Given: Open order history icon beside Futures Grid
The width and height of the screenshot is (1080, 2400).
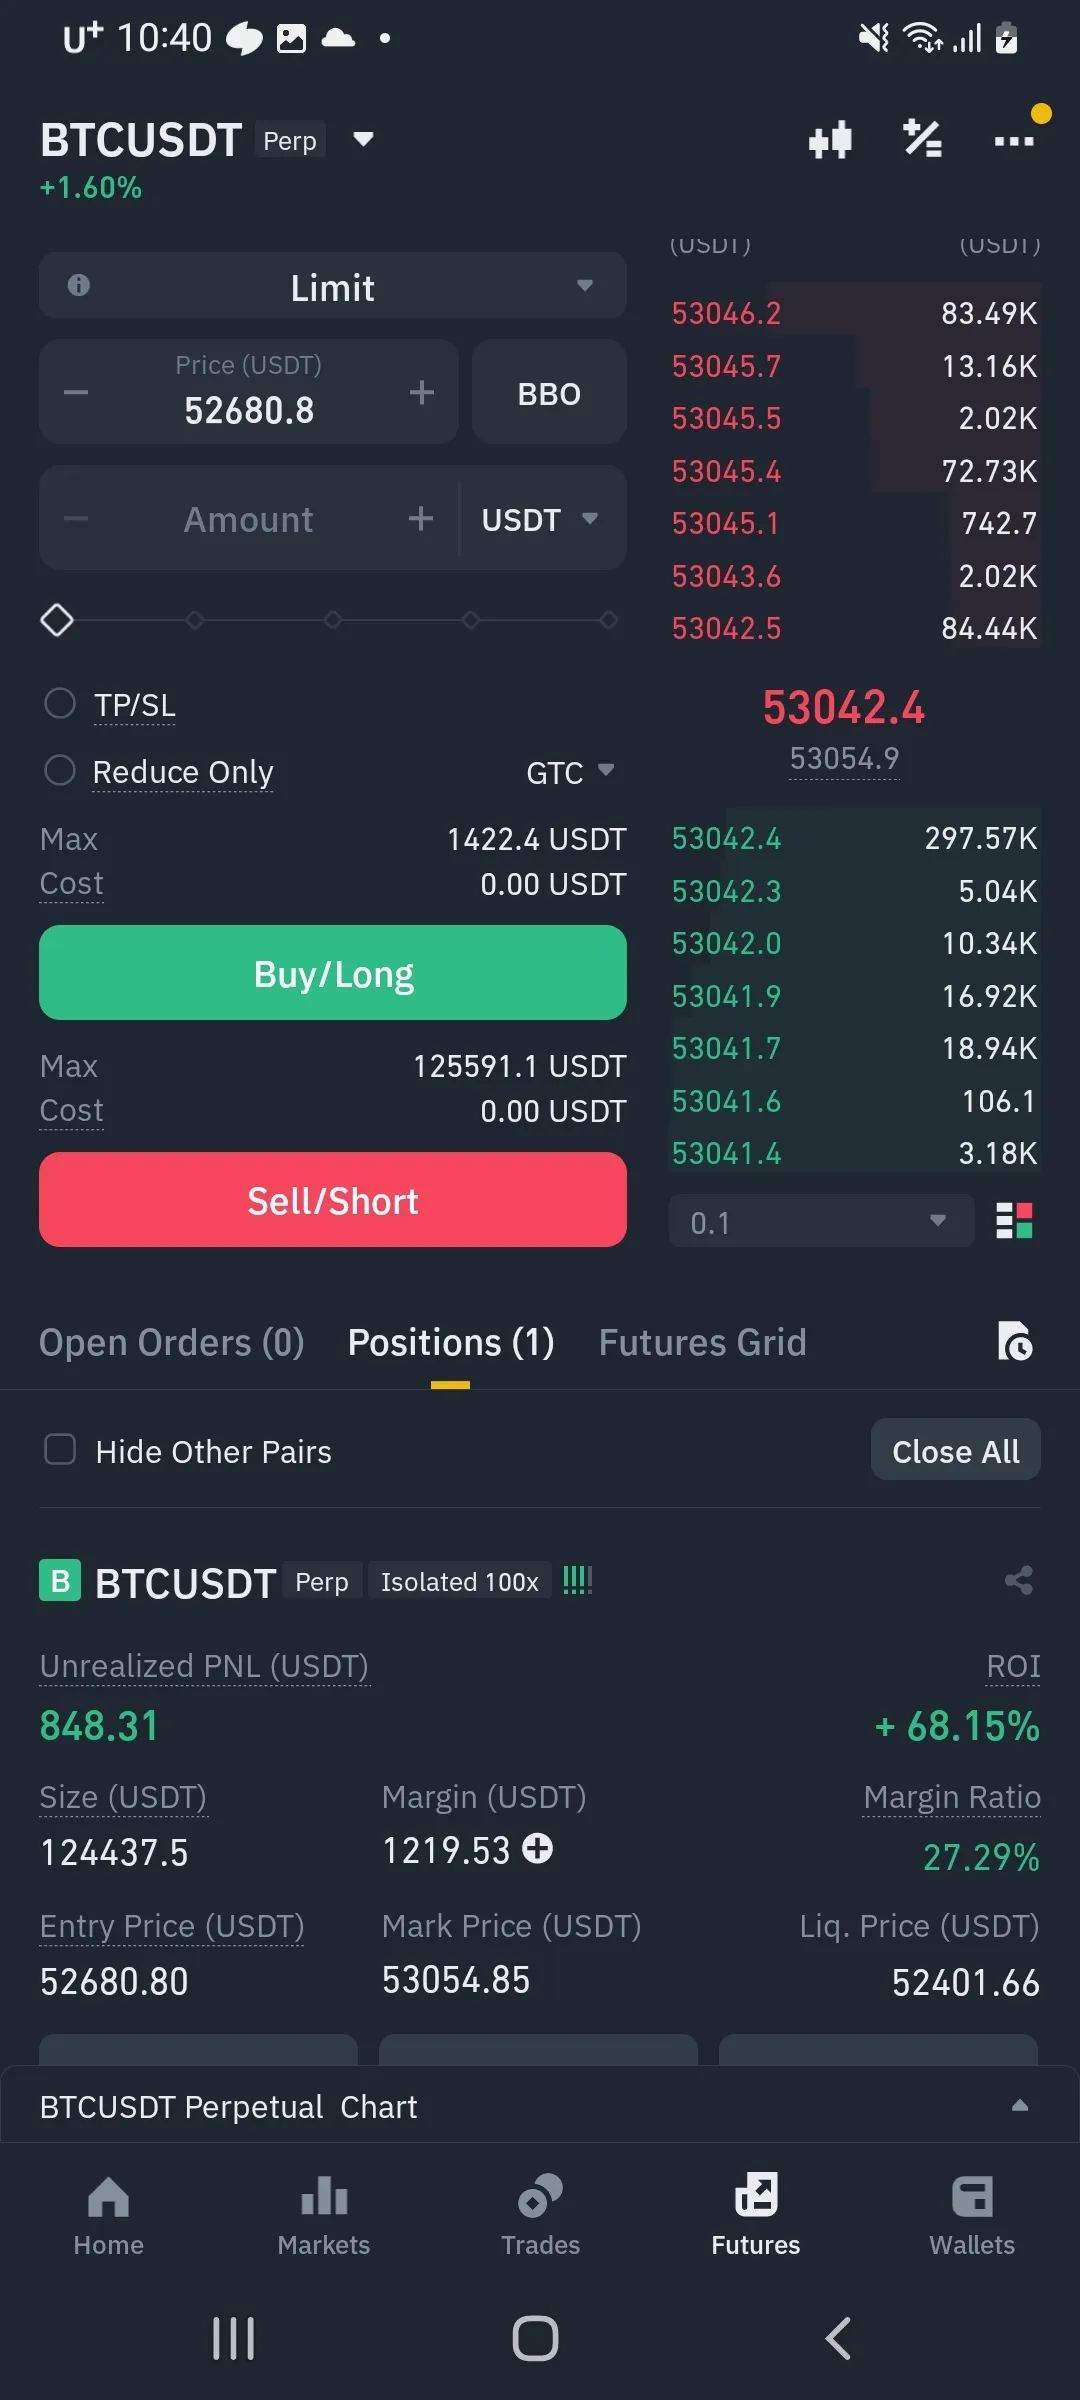Looking at the screenshot, I should point(1015,1342).
